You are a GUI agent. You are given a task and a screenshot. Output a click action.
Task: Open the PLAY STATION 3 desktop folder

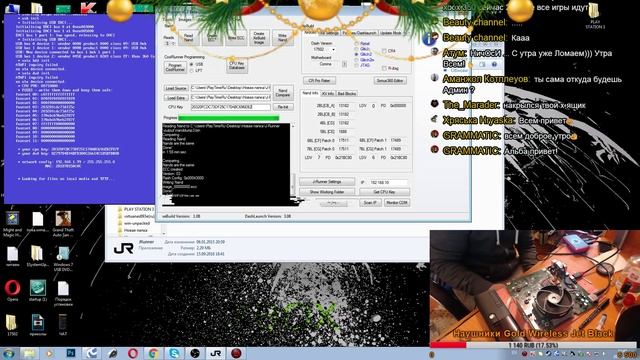(x=595, y=16)
